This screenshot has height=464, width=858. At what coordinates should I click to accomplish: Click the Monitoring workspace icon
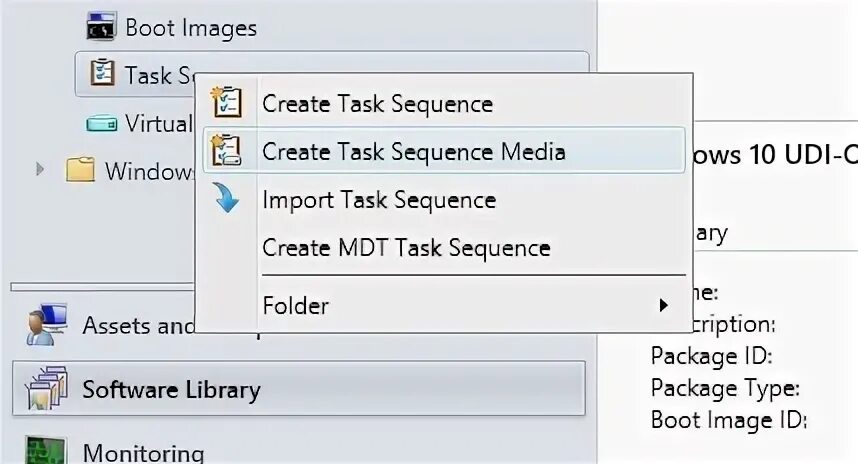[x=45, y=449]
